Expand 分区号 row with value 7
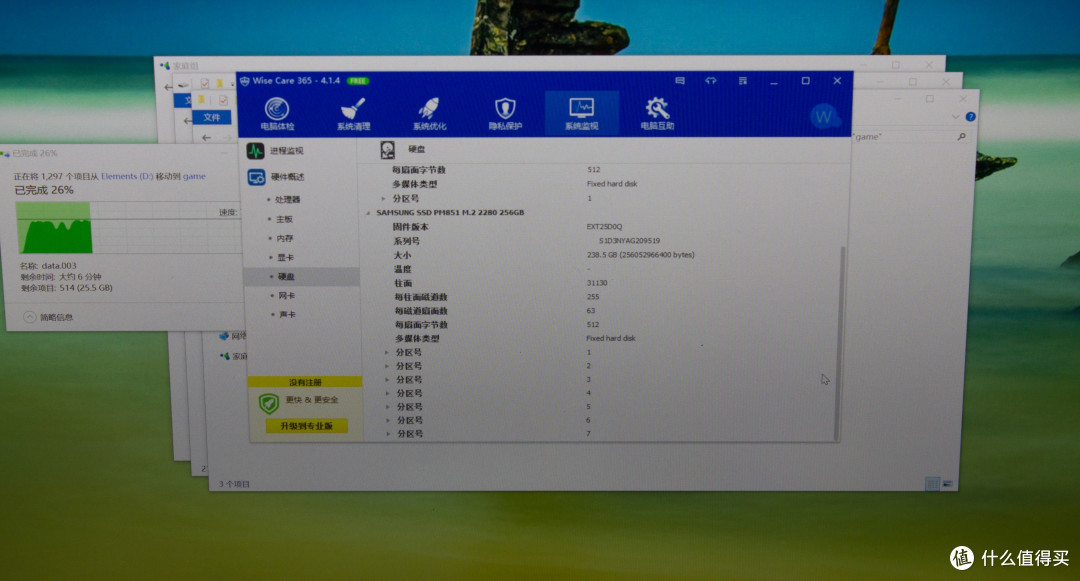The width and height of the screenshot is (1080, 581). click(389, 434)
